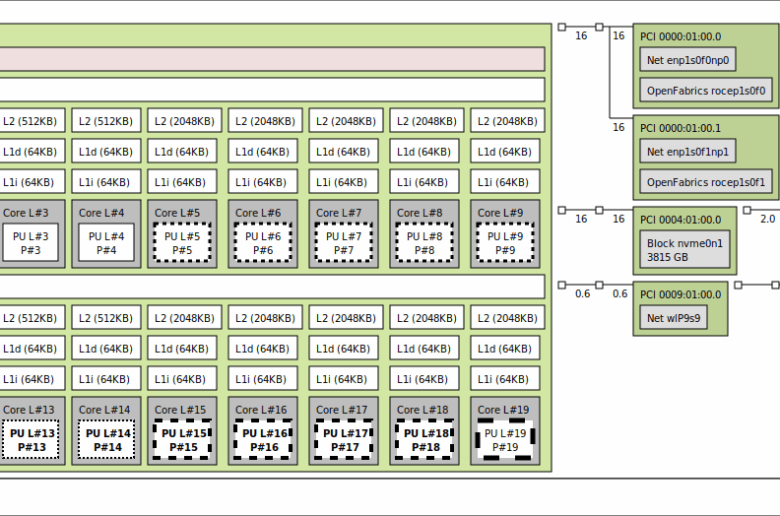This screenshot has width=780, height=516.
Task: Click the PCI 0009:01:00.0 label
Action: pos(680,294)
